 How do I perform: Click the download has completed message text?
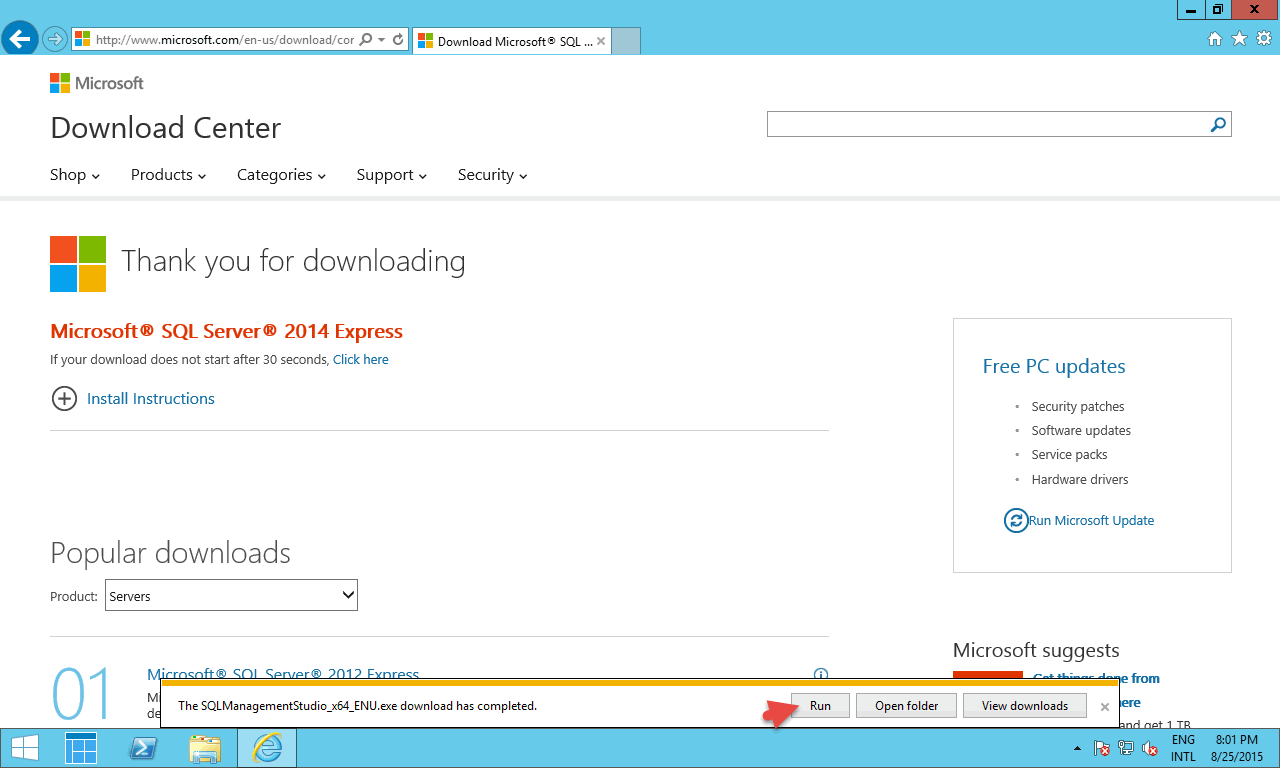point(357,706)
